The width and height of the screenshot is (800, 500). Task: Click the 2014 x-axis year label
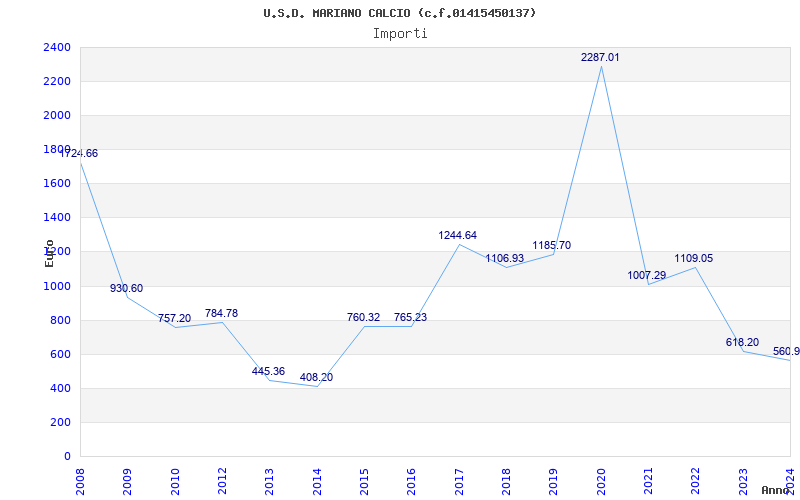coord(317,481)
